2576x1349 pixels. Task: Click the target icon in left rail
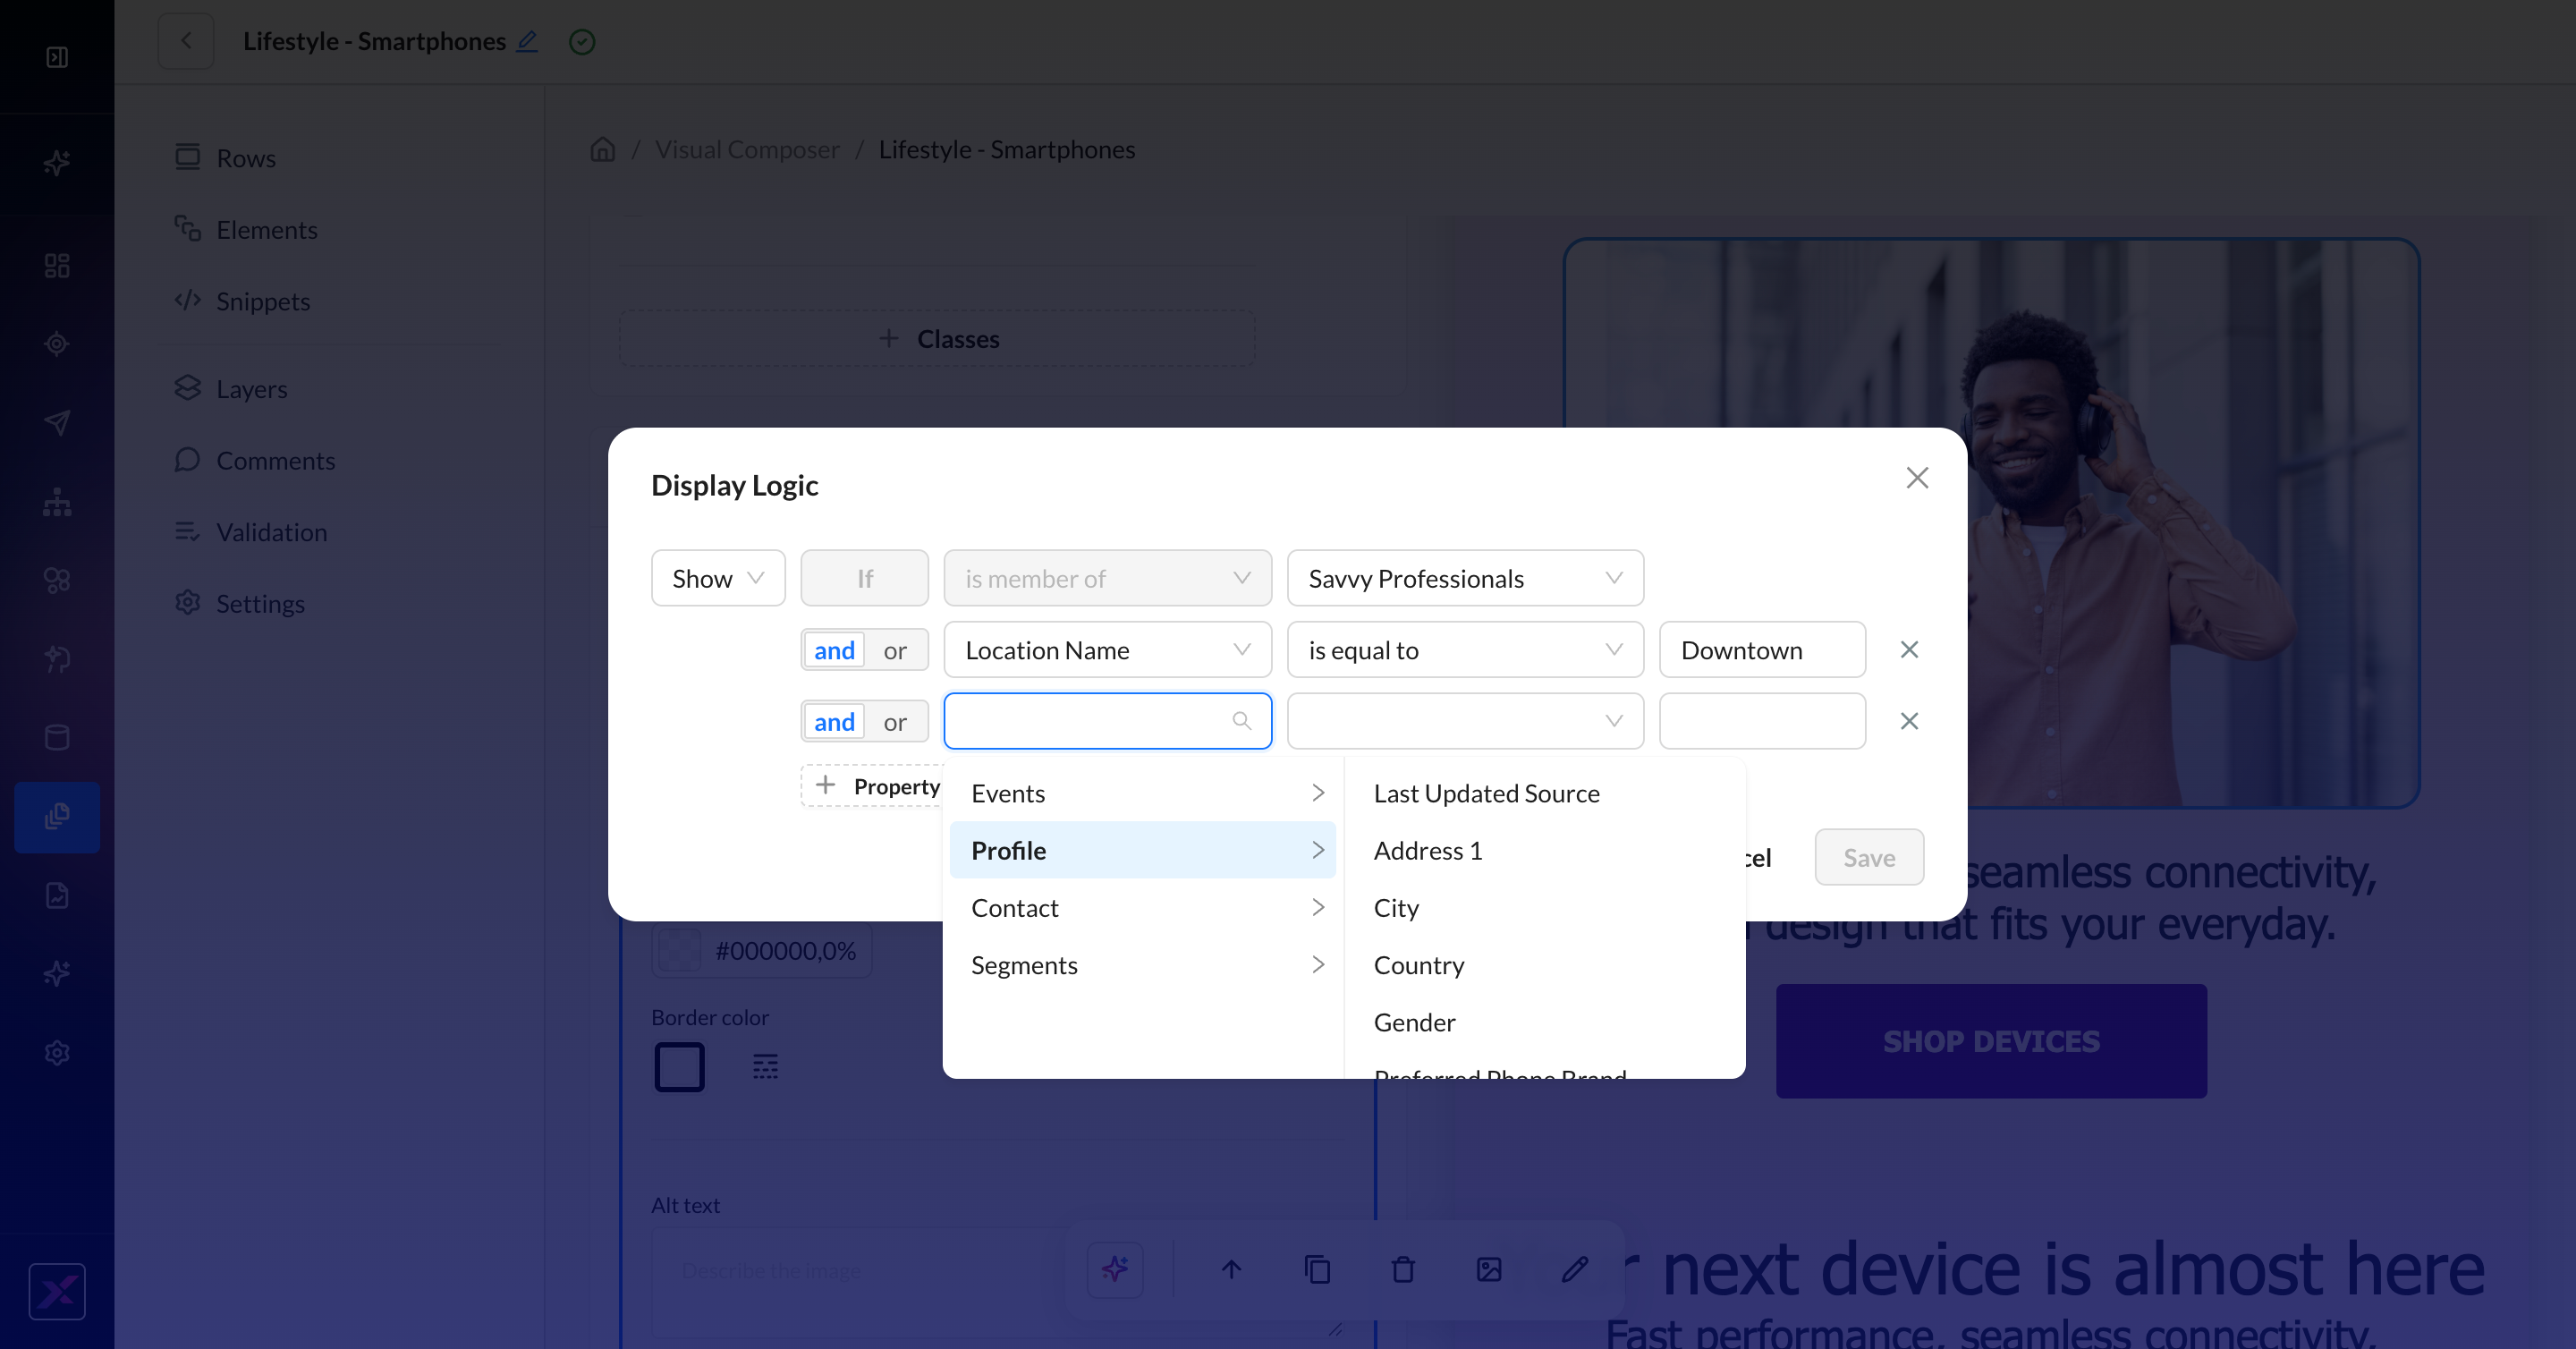[57, 344]
